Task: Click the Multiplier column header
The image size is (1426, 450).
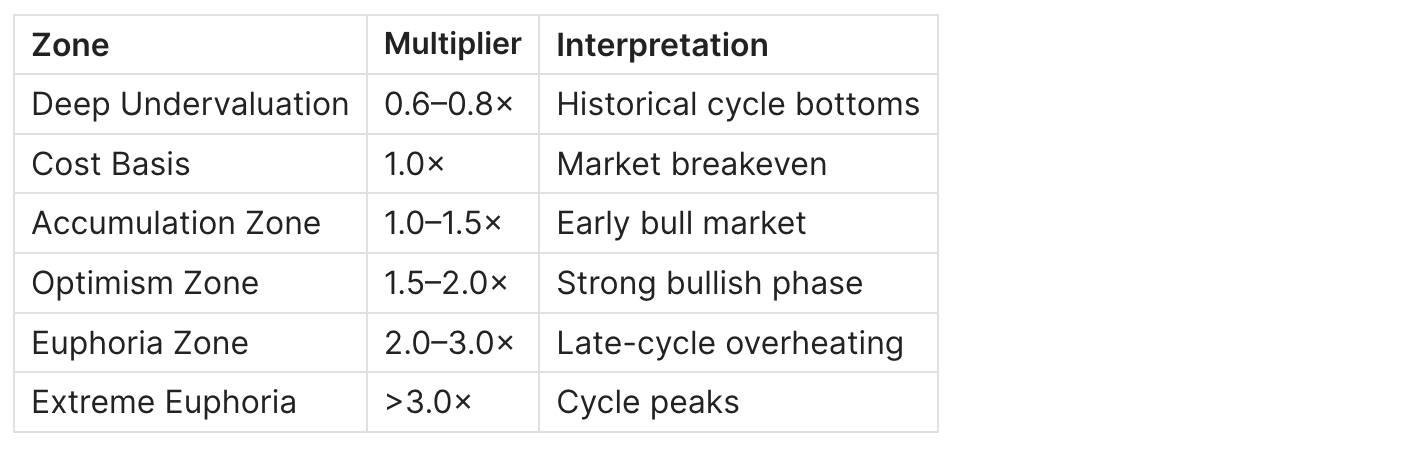Action: tap(453, 44)
